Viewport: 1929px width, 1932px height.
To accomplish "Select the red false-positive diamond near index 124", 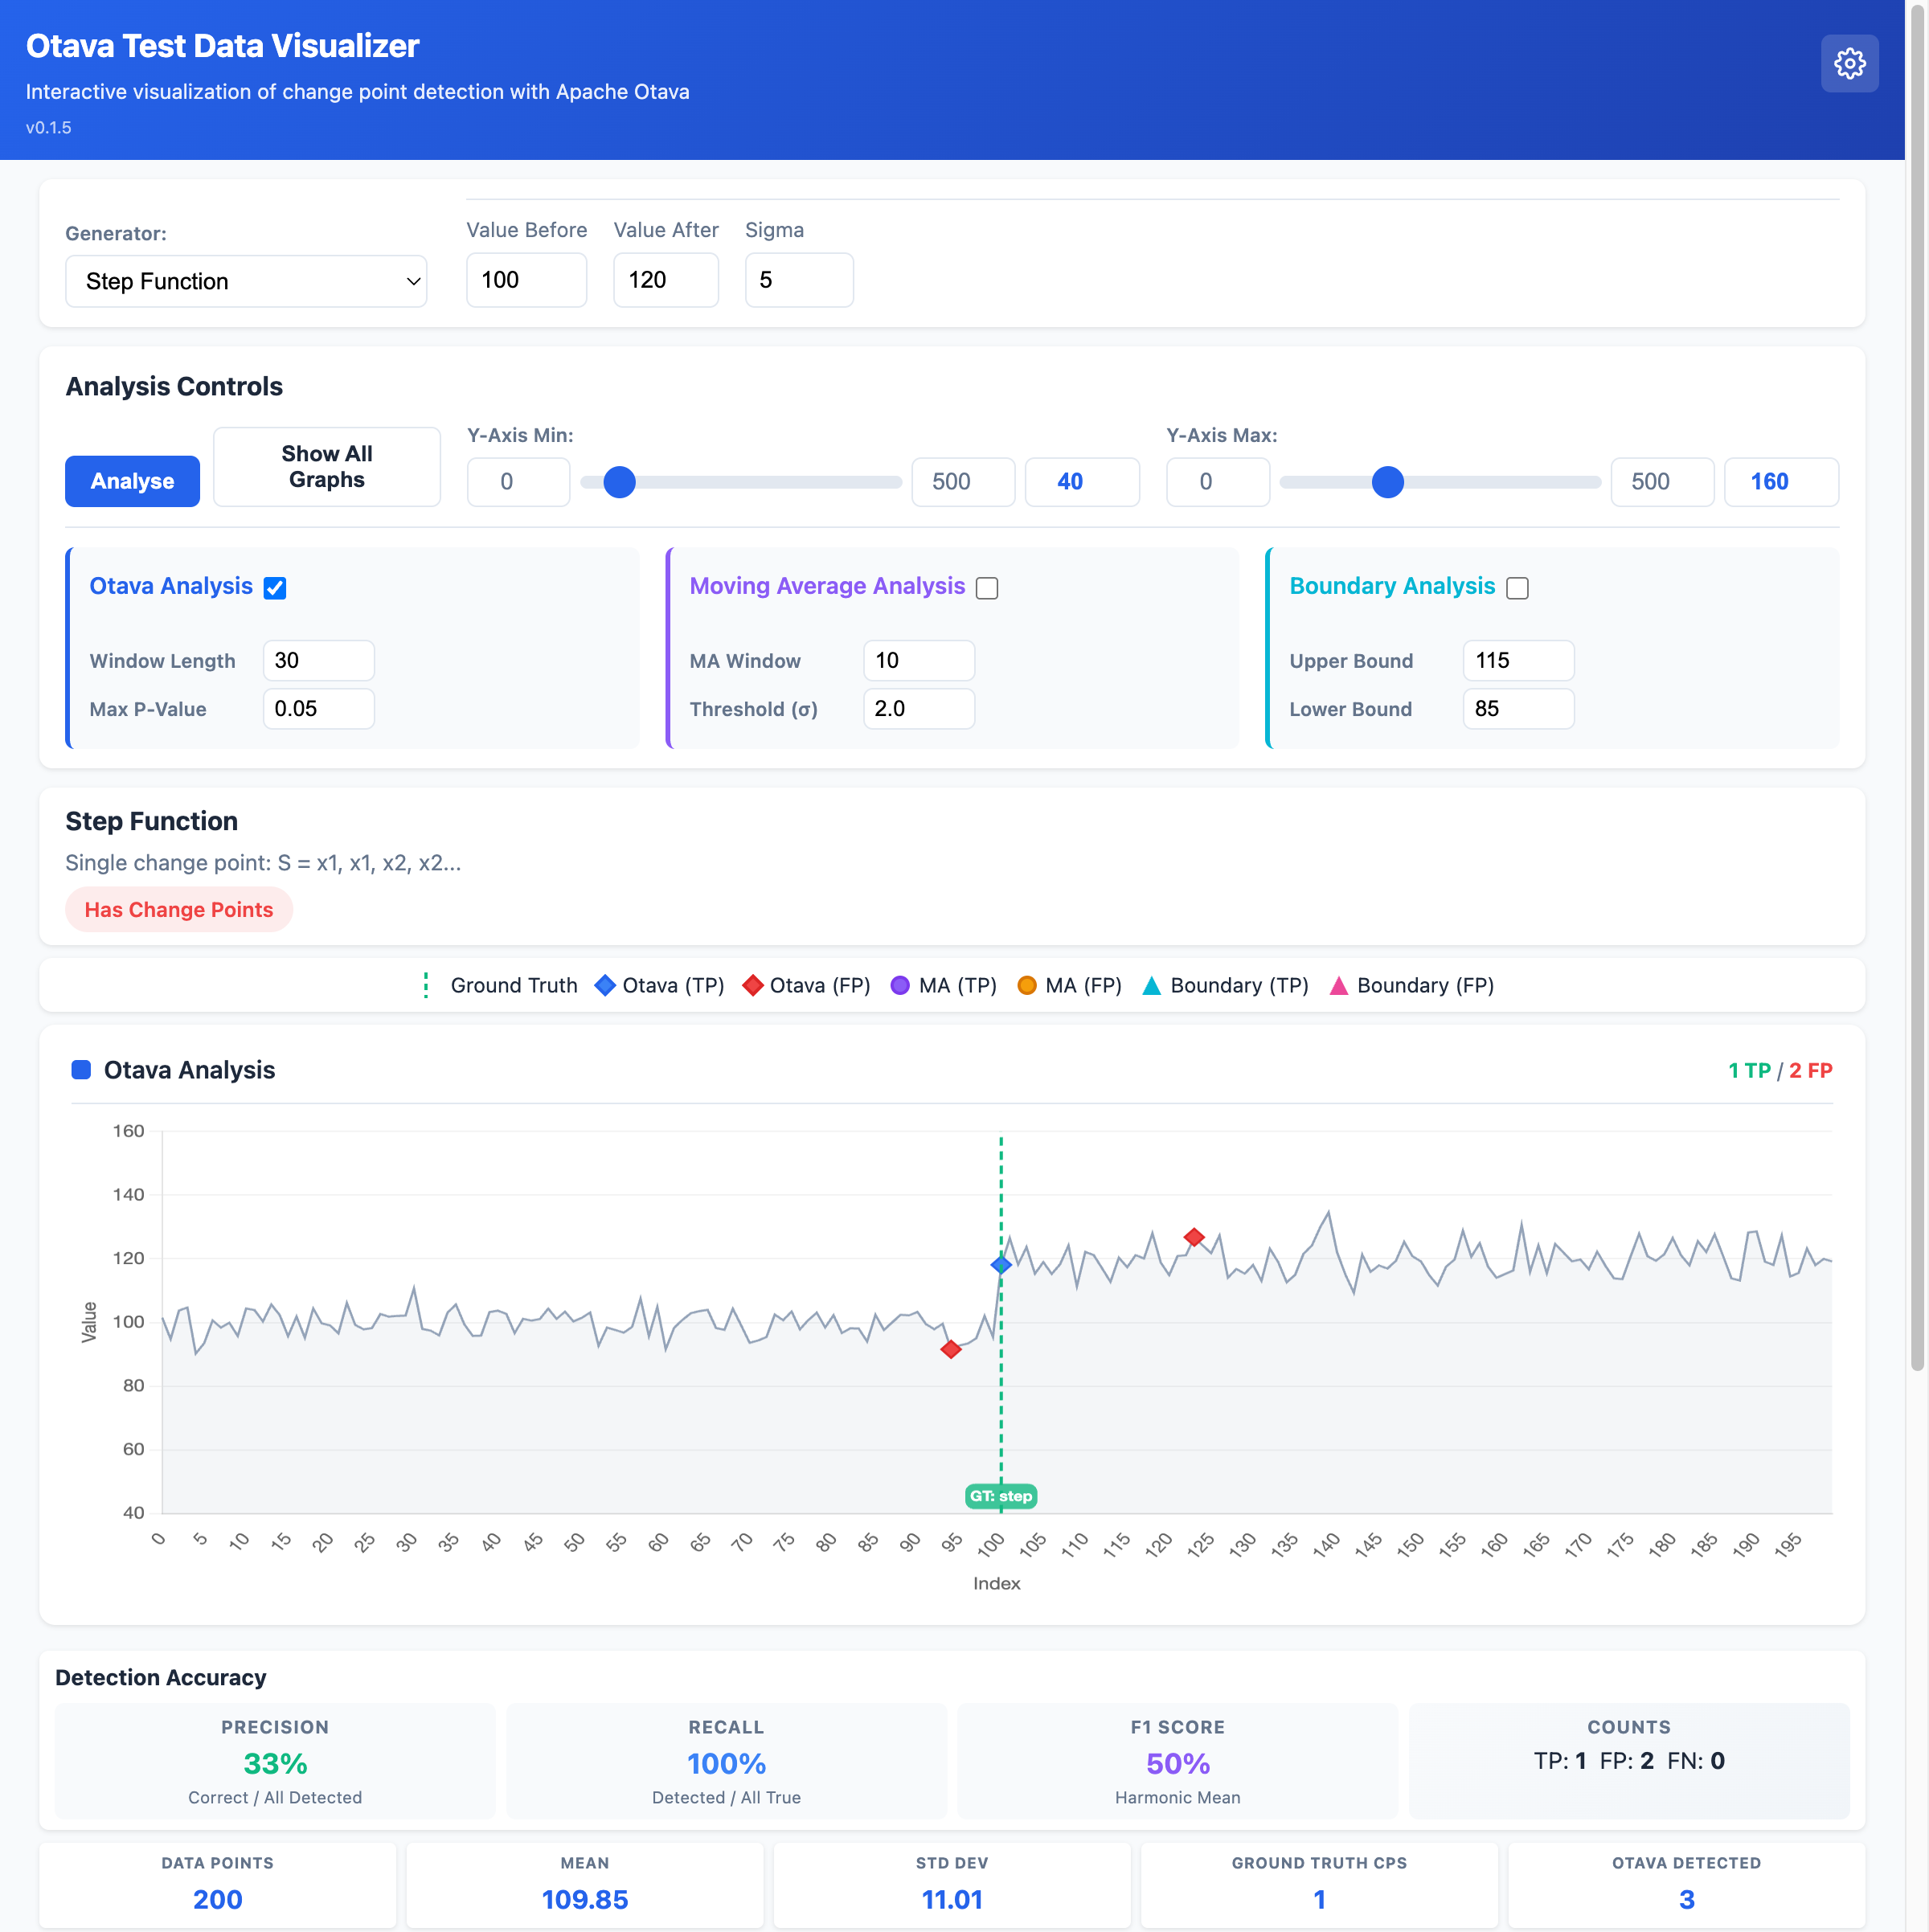I will pyautogui.click(x=1194, y=1237).
